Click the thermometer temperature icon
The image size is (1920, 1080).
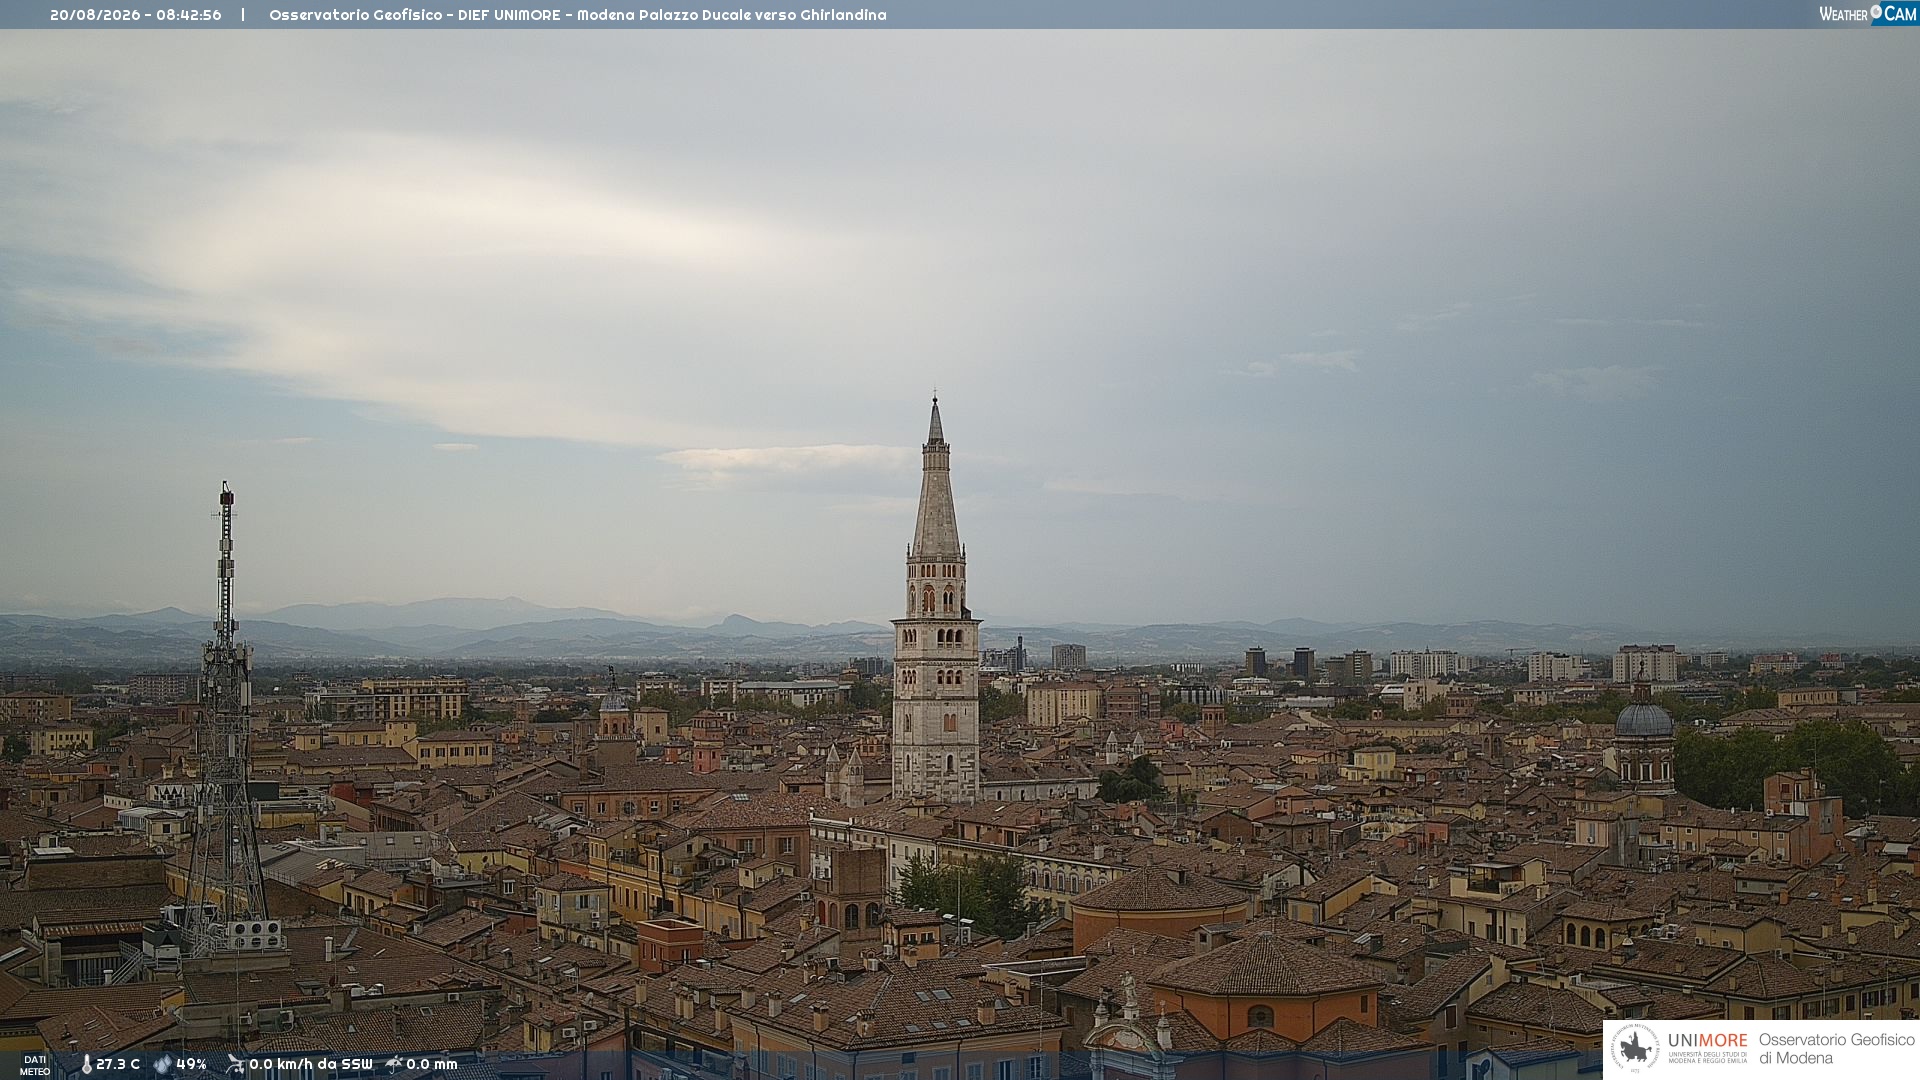(87, 1064)
